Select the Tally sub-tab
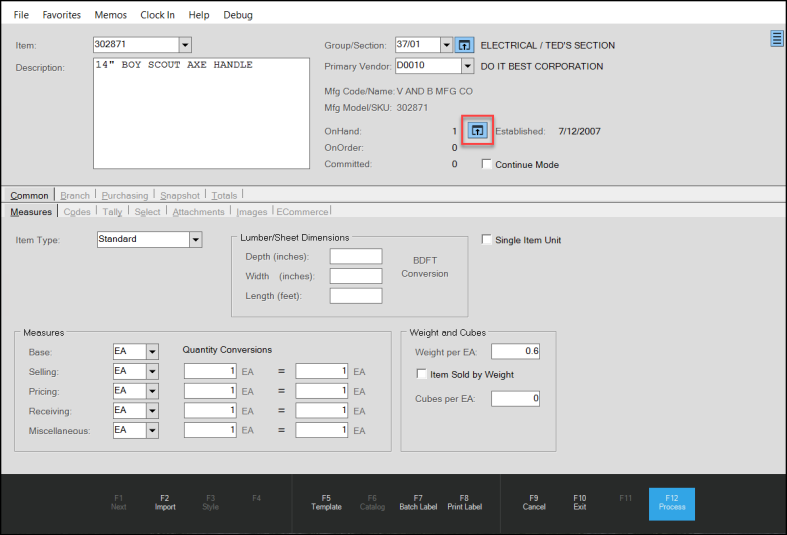787x535 pixels. point(112,212)
